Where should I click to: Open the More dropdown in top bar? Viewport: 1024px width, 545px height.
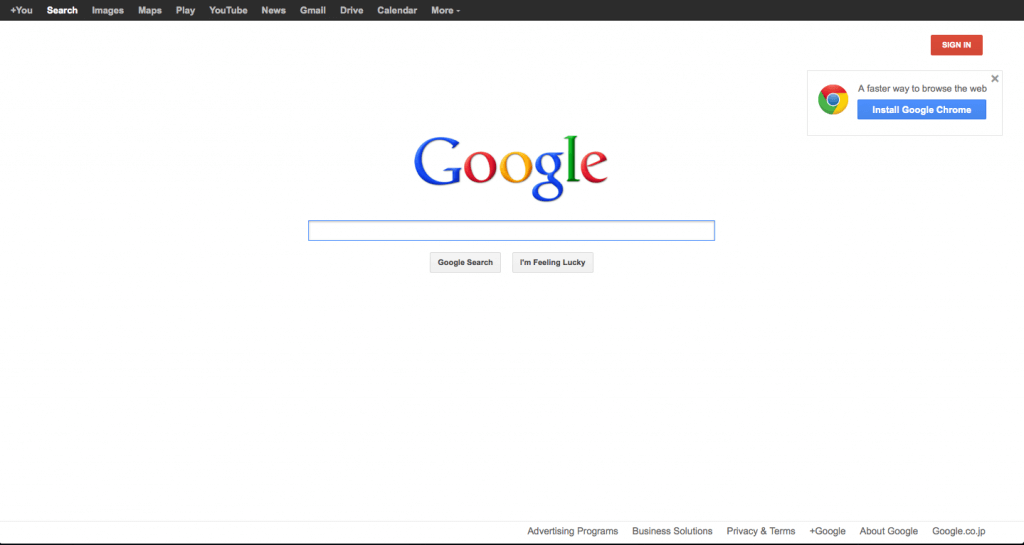tap(445, 10)
